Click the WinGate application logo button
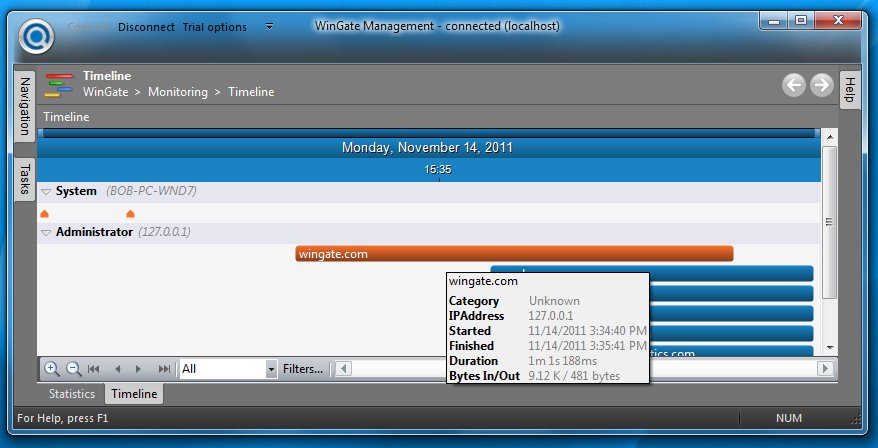Image resolution: width=878 pixels, height=448 pixels. coord(37,36)
